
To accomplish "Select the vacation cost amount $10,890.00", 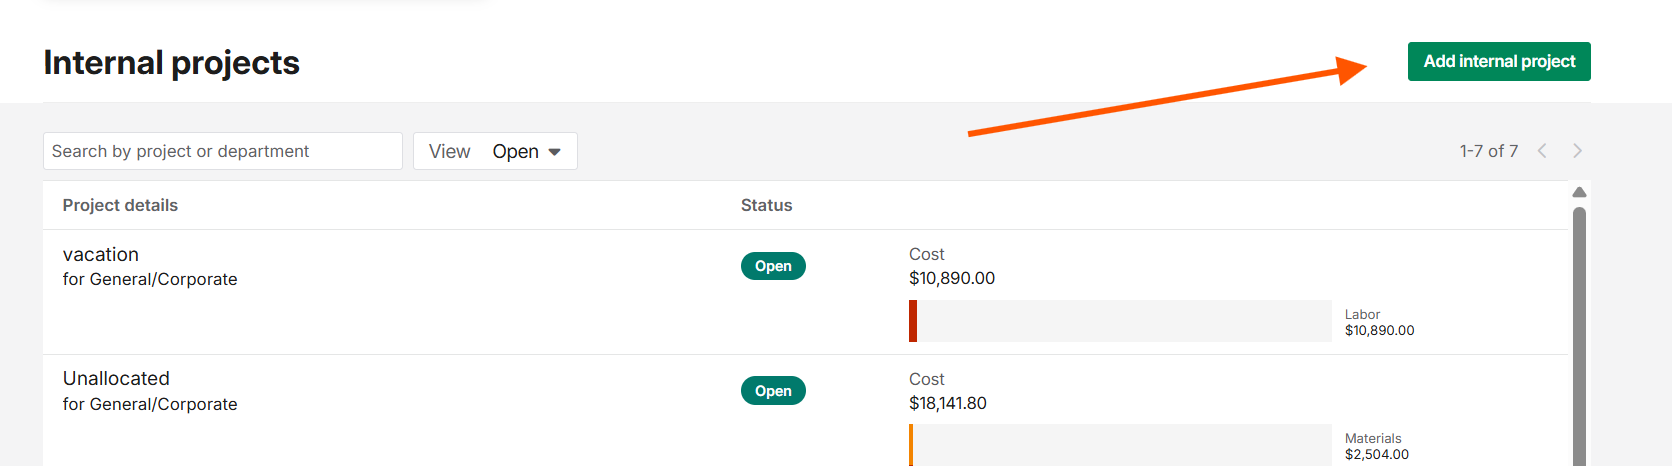I will coord(951,279).
